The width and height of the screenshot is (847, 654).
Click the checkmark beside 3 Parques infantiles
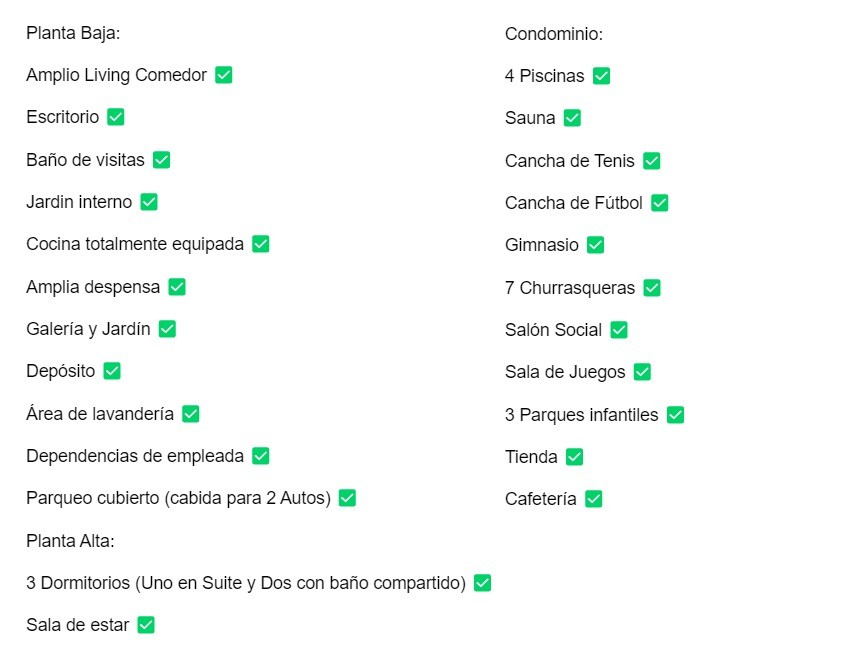pyautogui.click(x=675, y=414)
